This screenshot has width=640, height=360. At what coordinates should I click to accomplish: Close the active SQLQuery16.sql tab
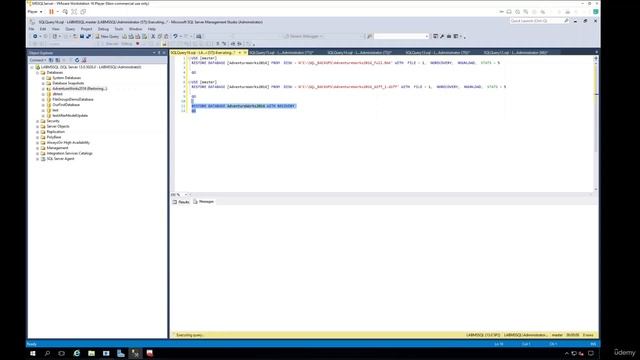click(x=245, y=53)
